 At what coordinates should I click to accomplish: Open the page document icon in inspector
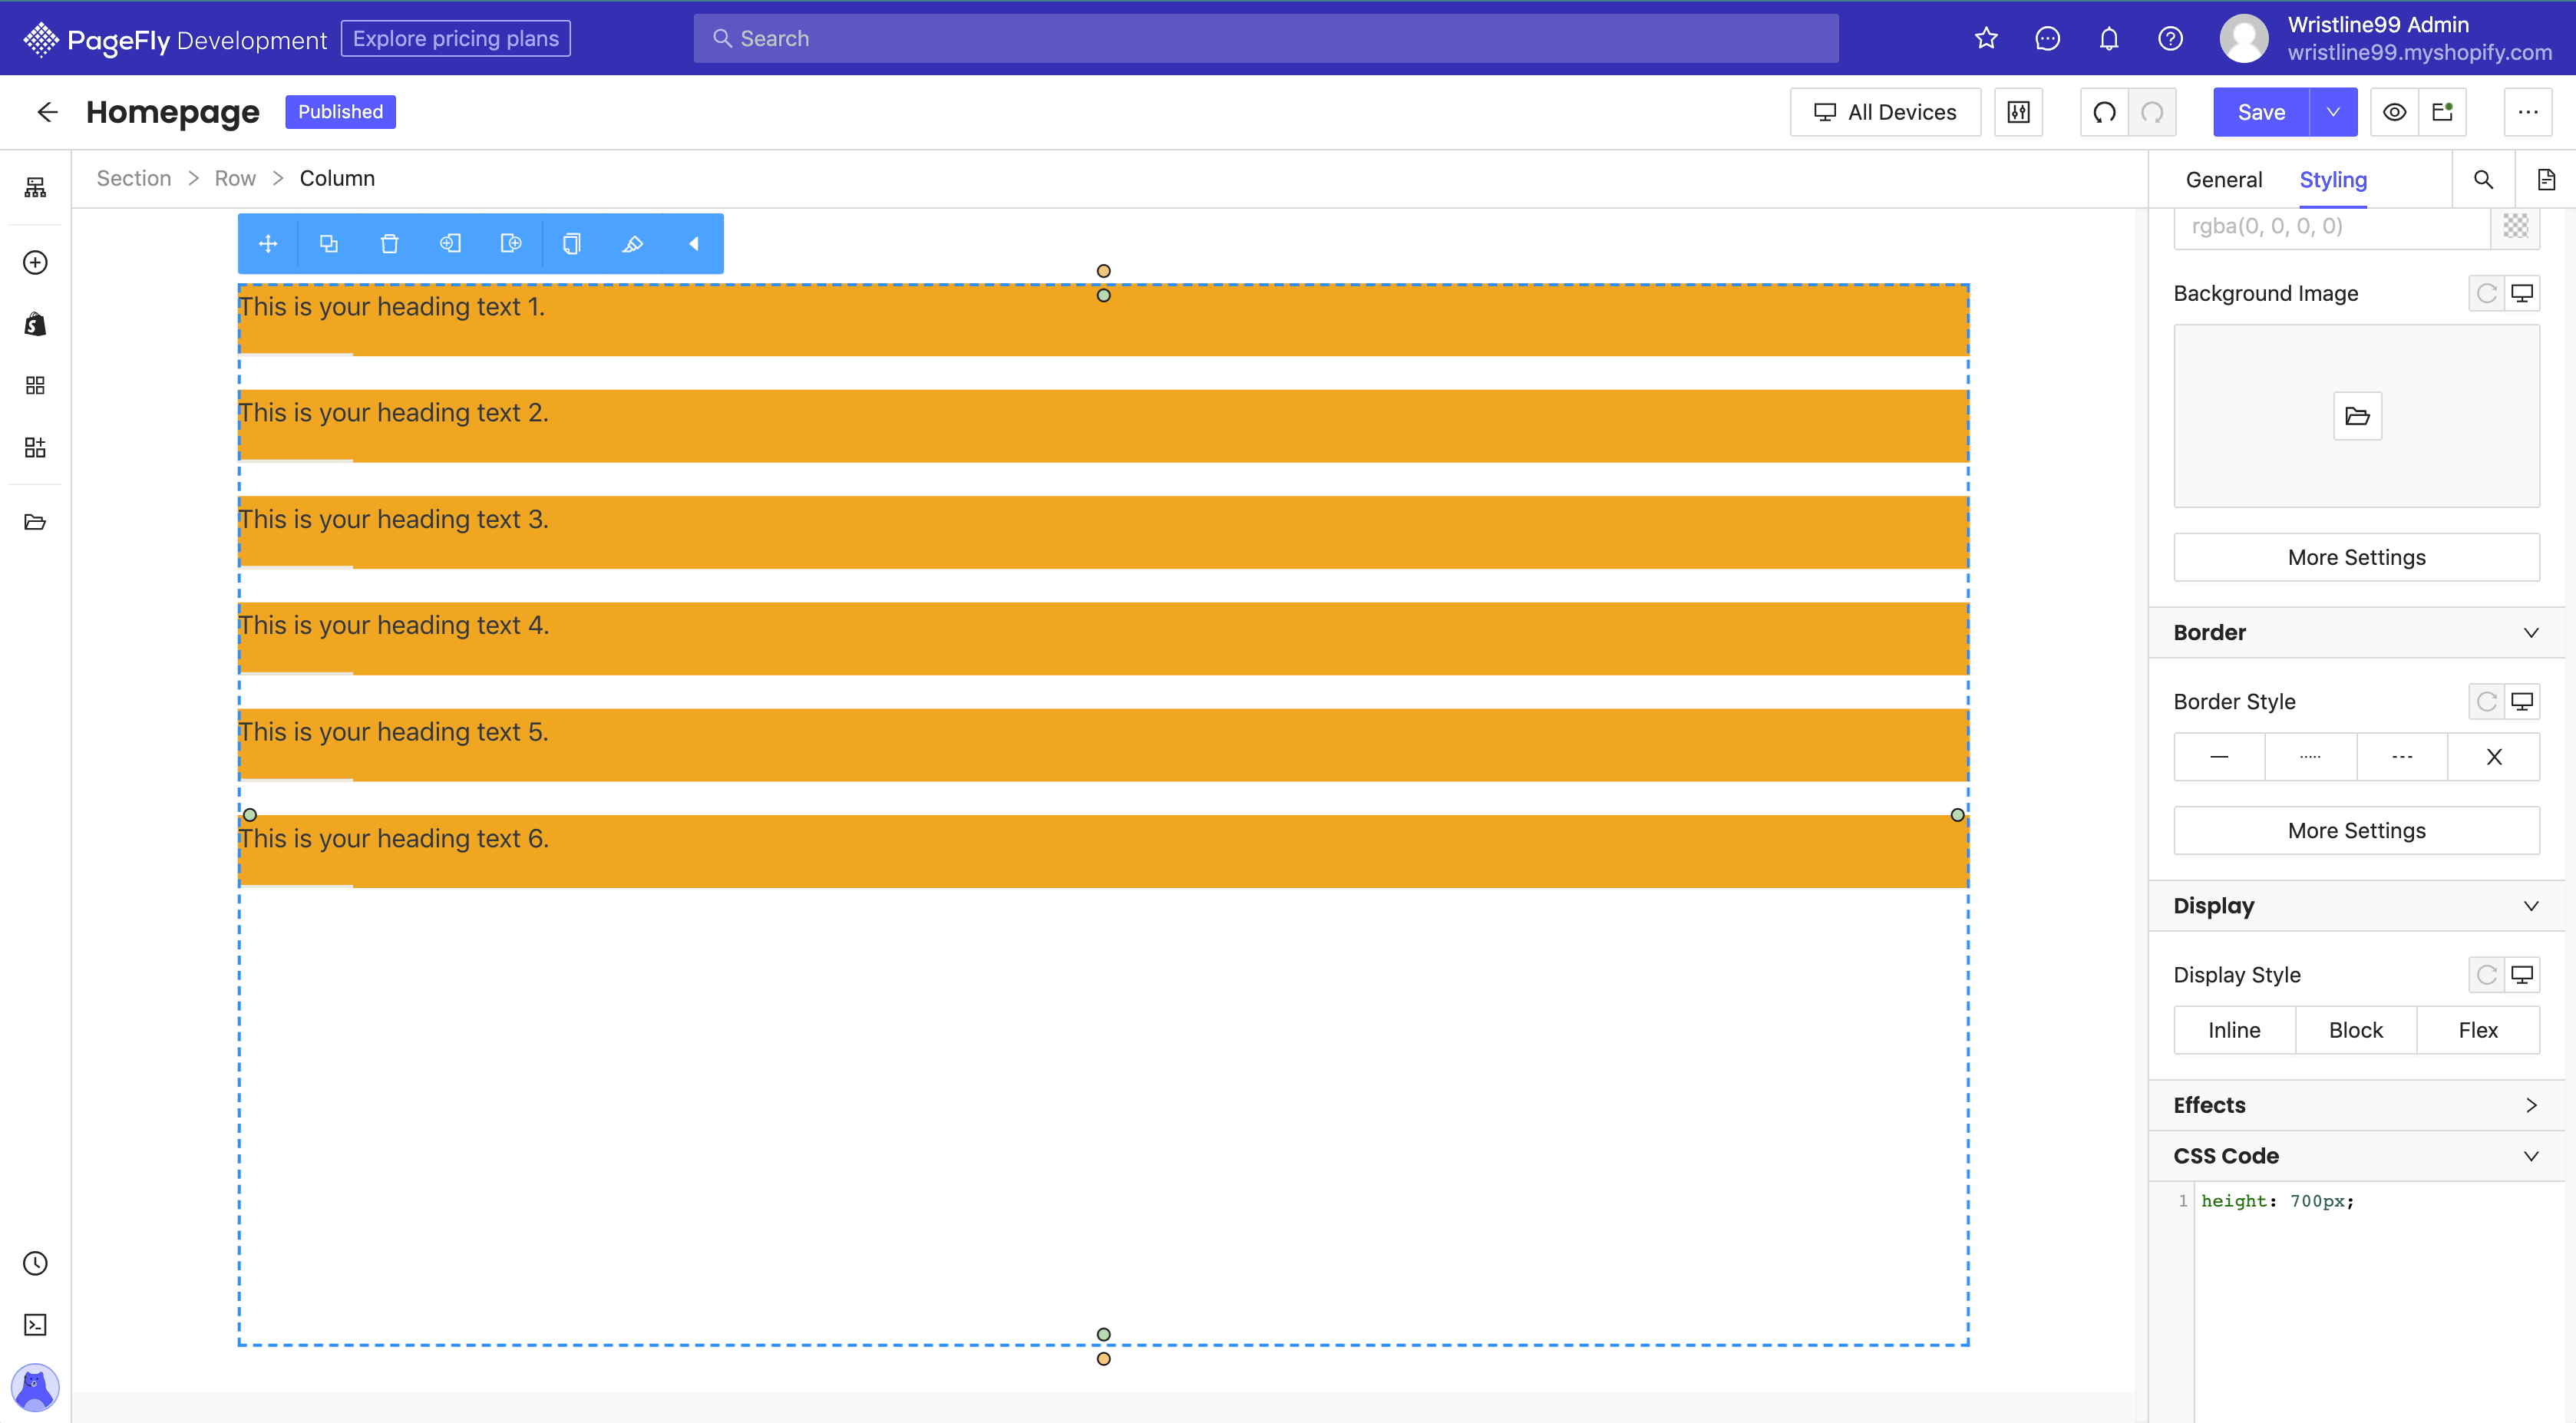(2546, 180)
